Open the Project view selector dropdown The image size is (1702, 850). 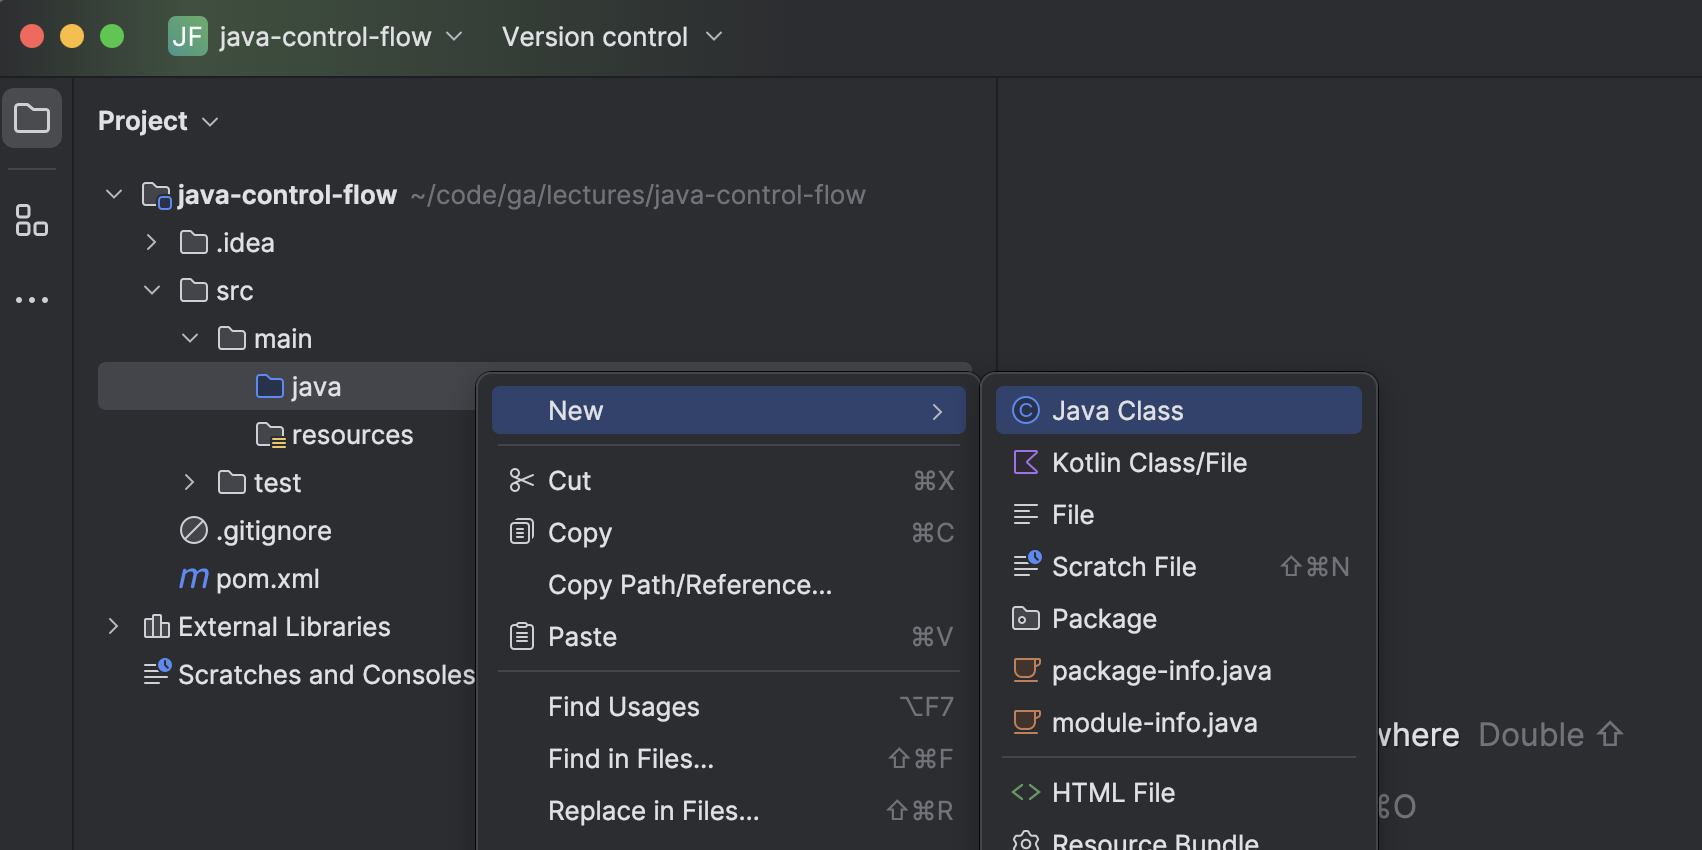tap(158, 121)
